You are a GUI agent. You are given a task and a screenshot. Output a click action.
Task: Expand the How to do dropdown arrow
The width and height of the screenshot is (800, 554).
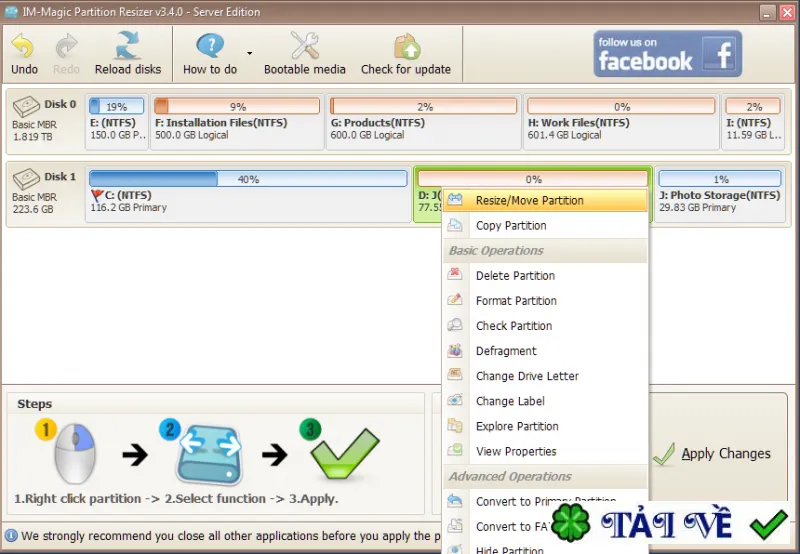coord(249,53)
